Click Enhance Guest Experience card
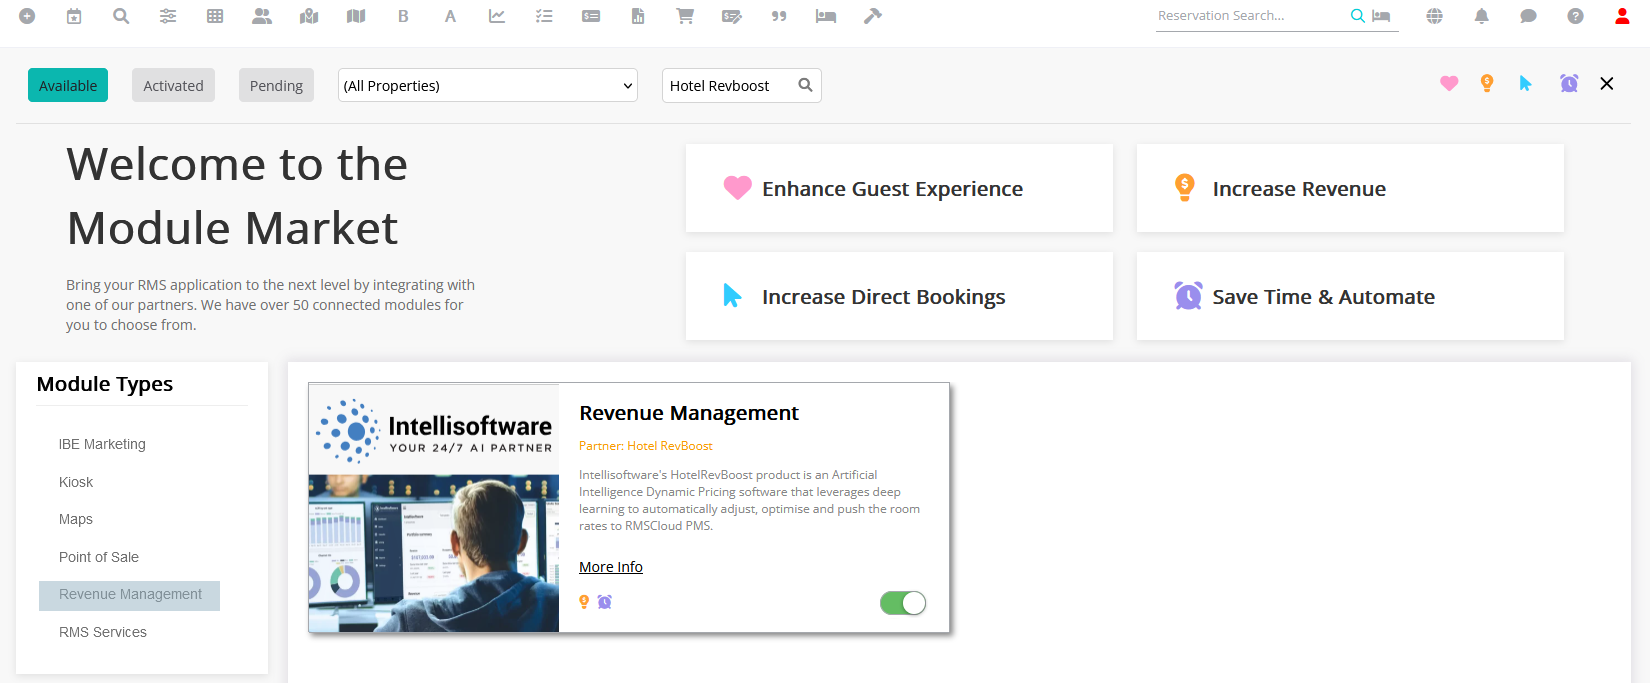 pos(899,188)
